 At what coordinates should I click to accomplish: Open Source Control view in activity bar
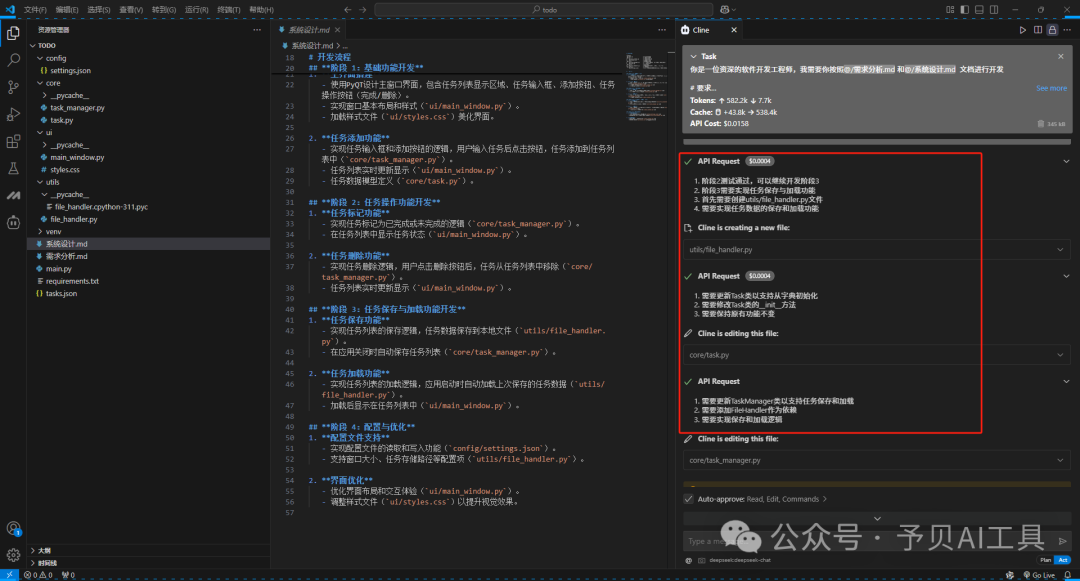[x=13, y=87]
